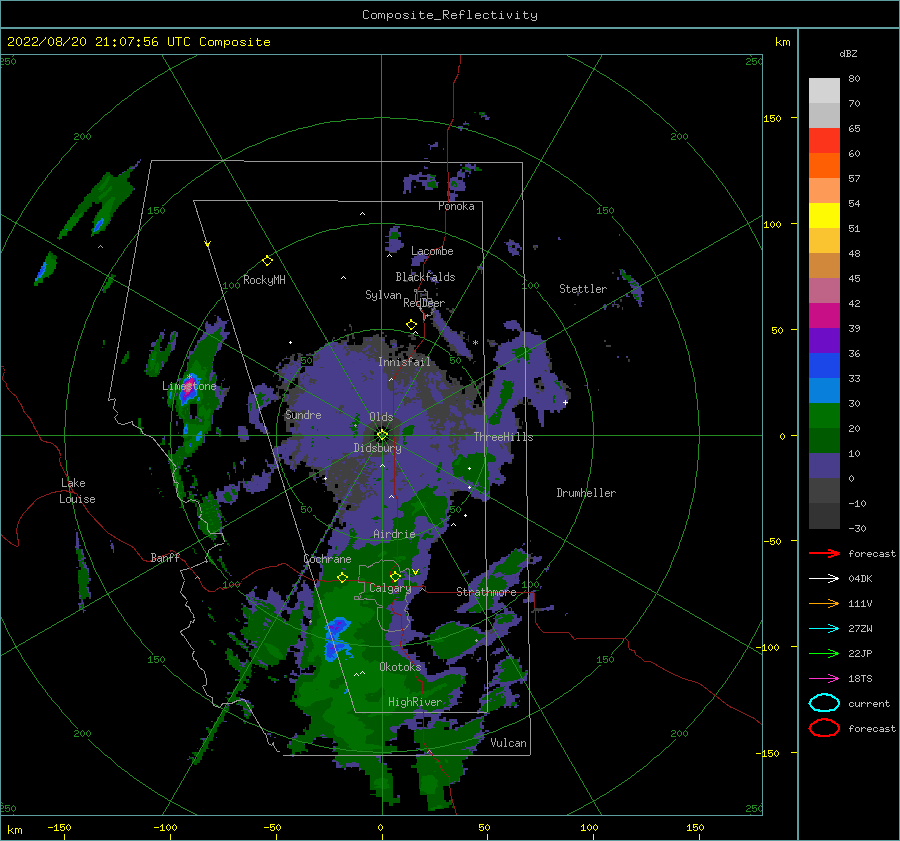
Task: Click the Limestone label
Action: tap(189, 386)
